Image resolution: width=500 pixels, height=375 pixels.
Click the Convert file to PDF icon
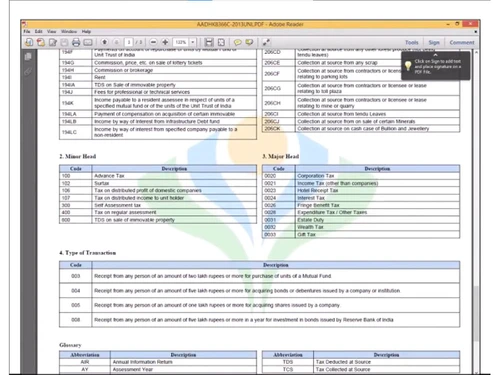tap(41, 42)
